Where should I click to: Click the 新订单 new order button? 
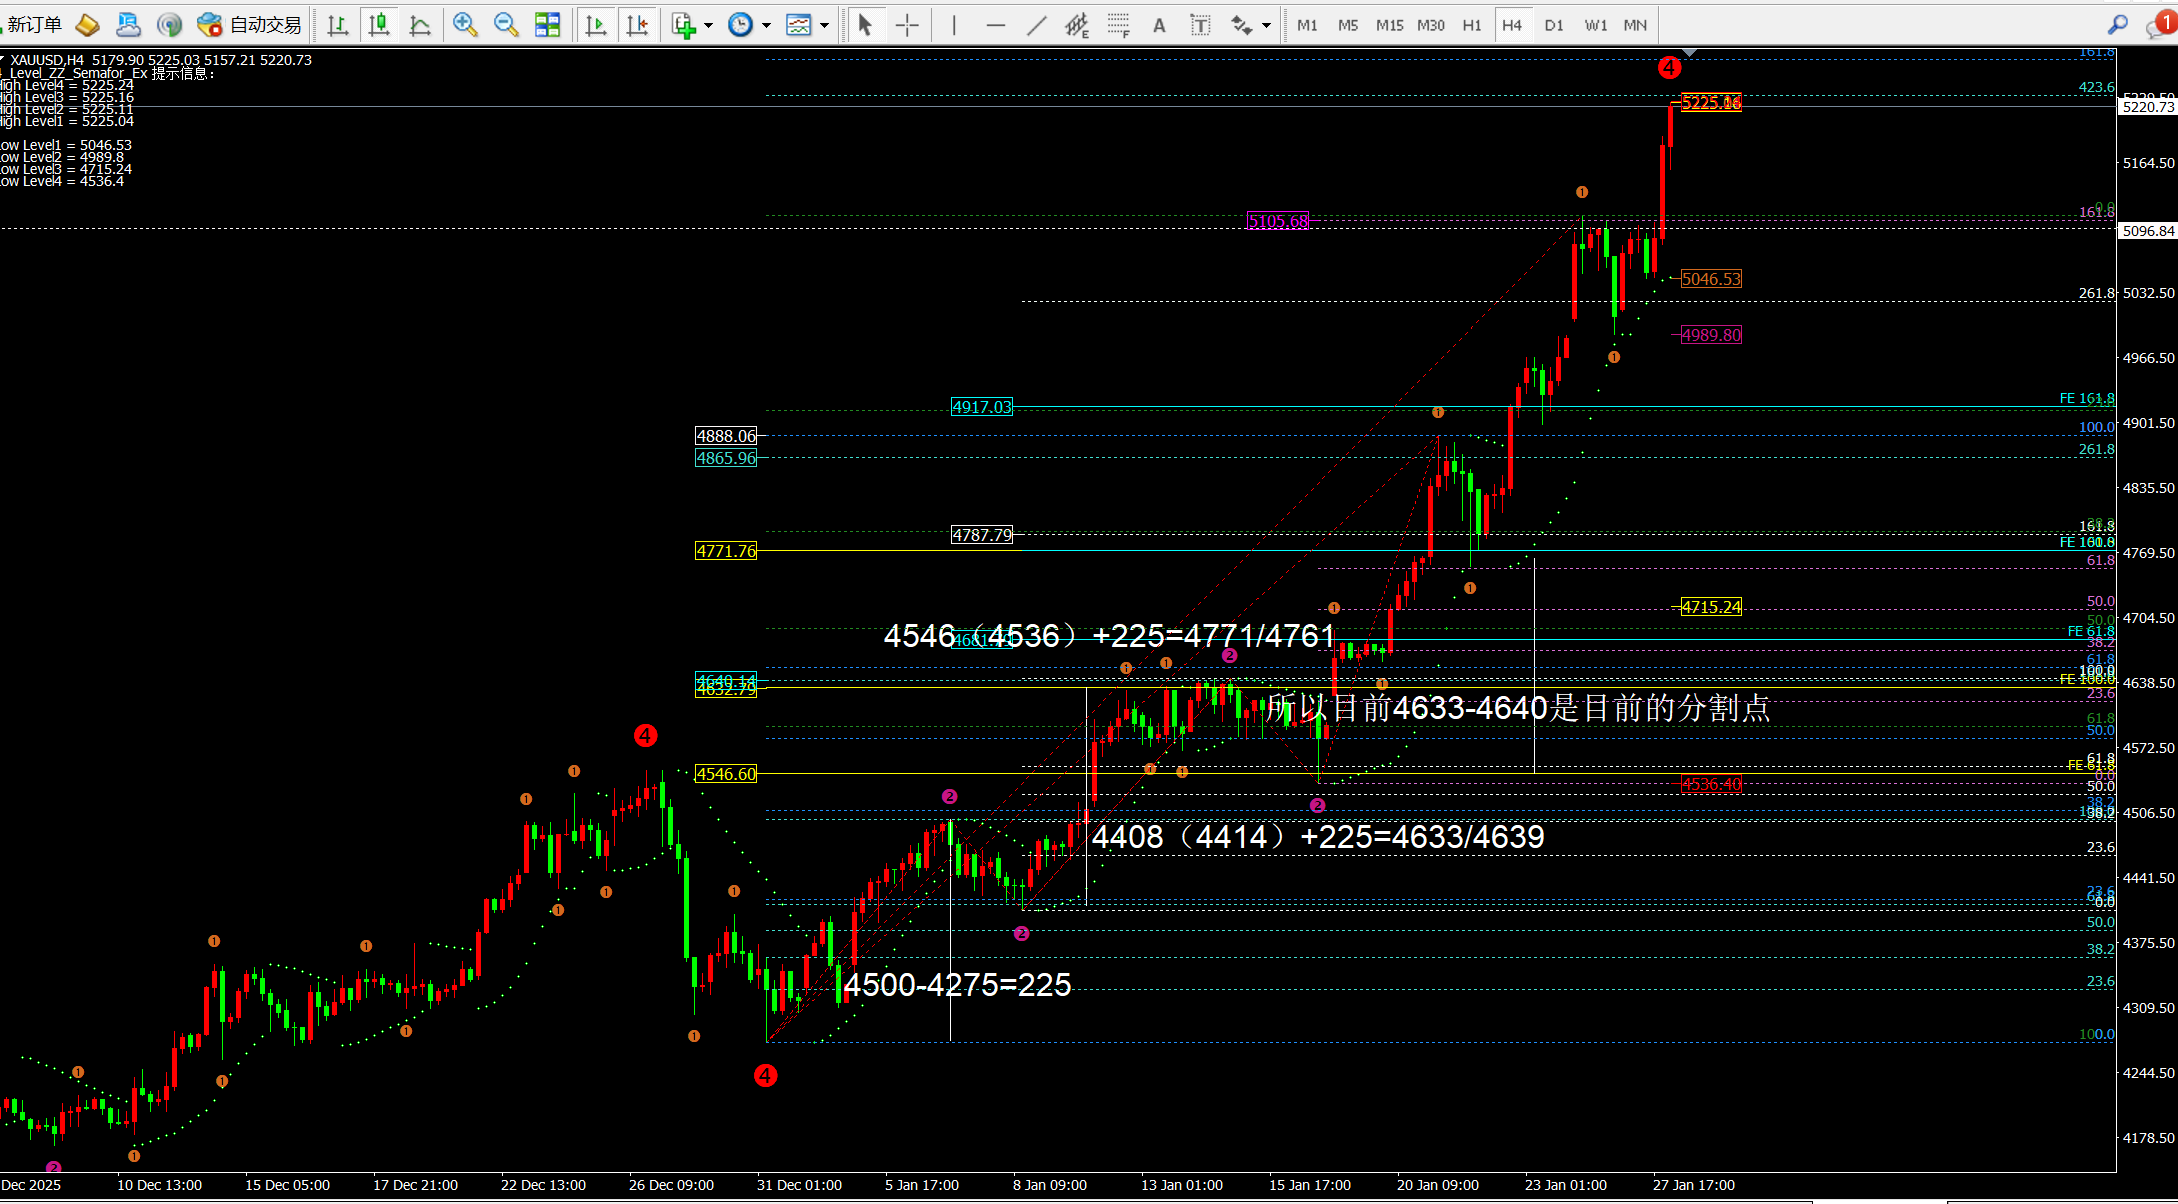[32, 25]
